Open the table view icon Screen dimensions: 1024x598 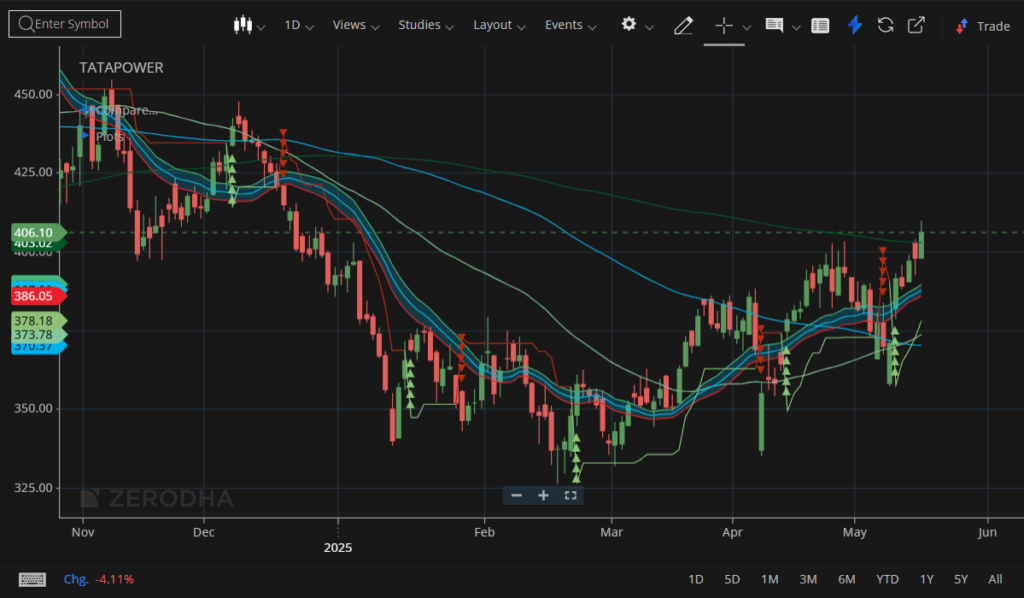(820, 25)
